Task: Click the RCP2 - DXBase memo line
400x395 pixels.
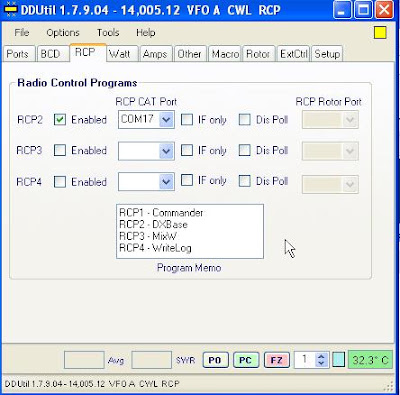Action: pos(153,225)
